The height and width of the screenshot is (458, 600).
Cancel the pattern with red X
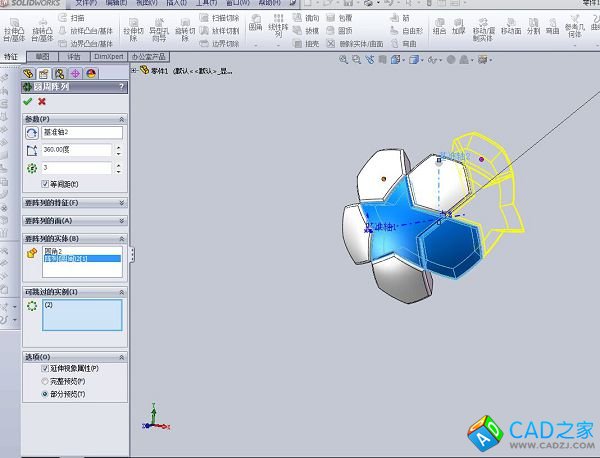pyautogui.click(x=42, y=101)
